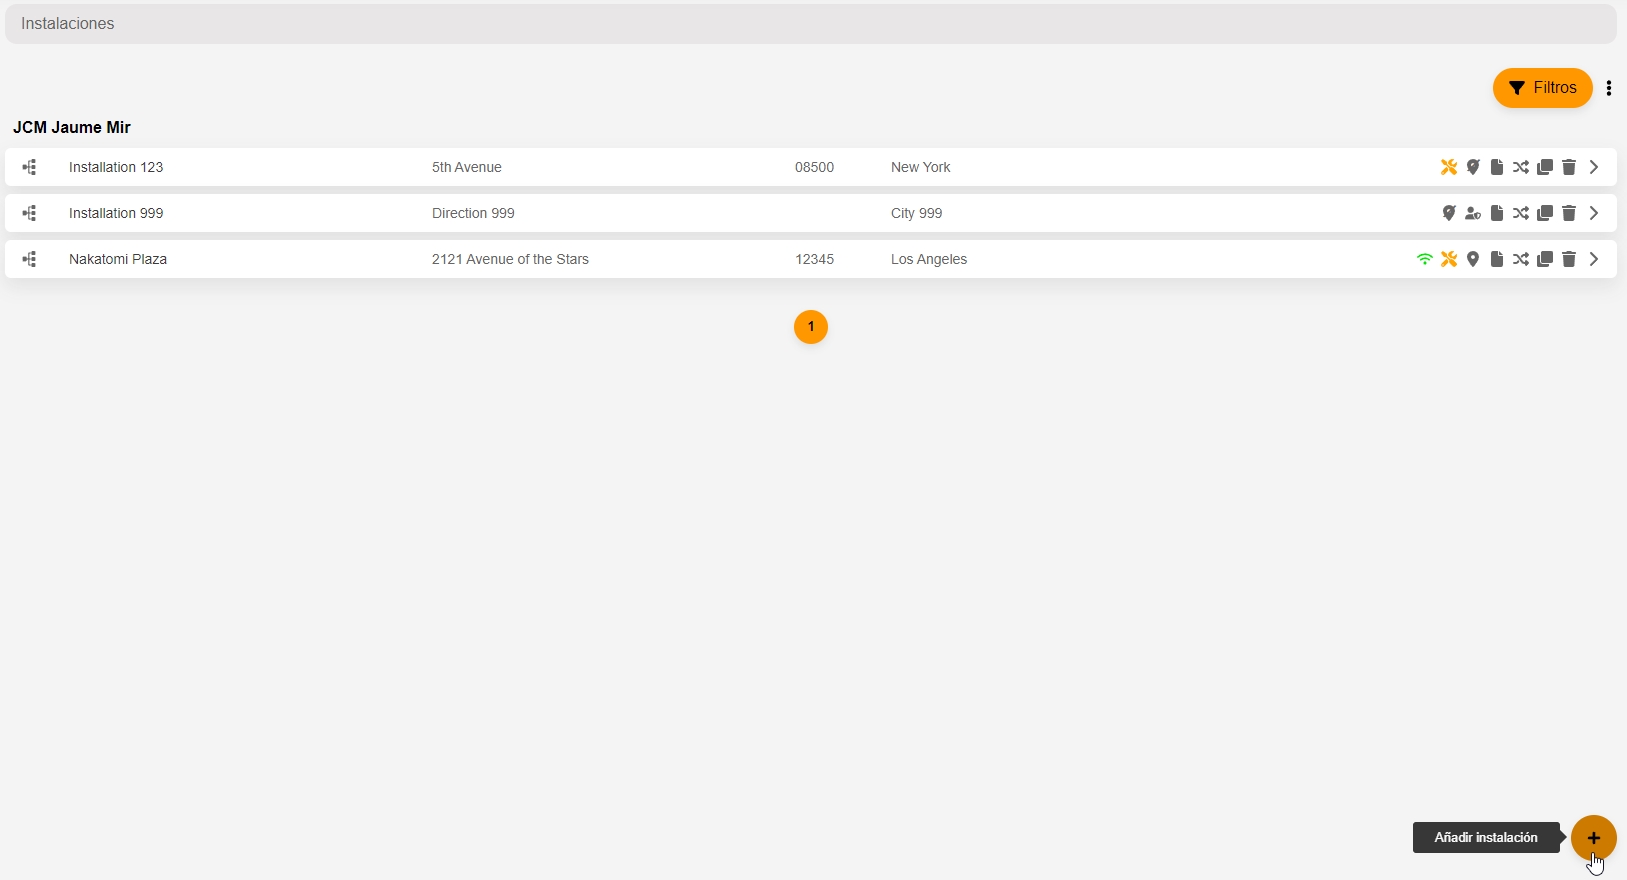The height and width of the screenshot is (880, 1627).
Task: Click the New York city cell
Action: 921,167
